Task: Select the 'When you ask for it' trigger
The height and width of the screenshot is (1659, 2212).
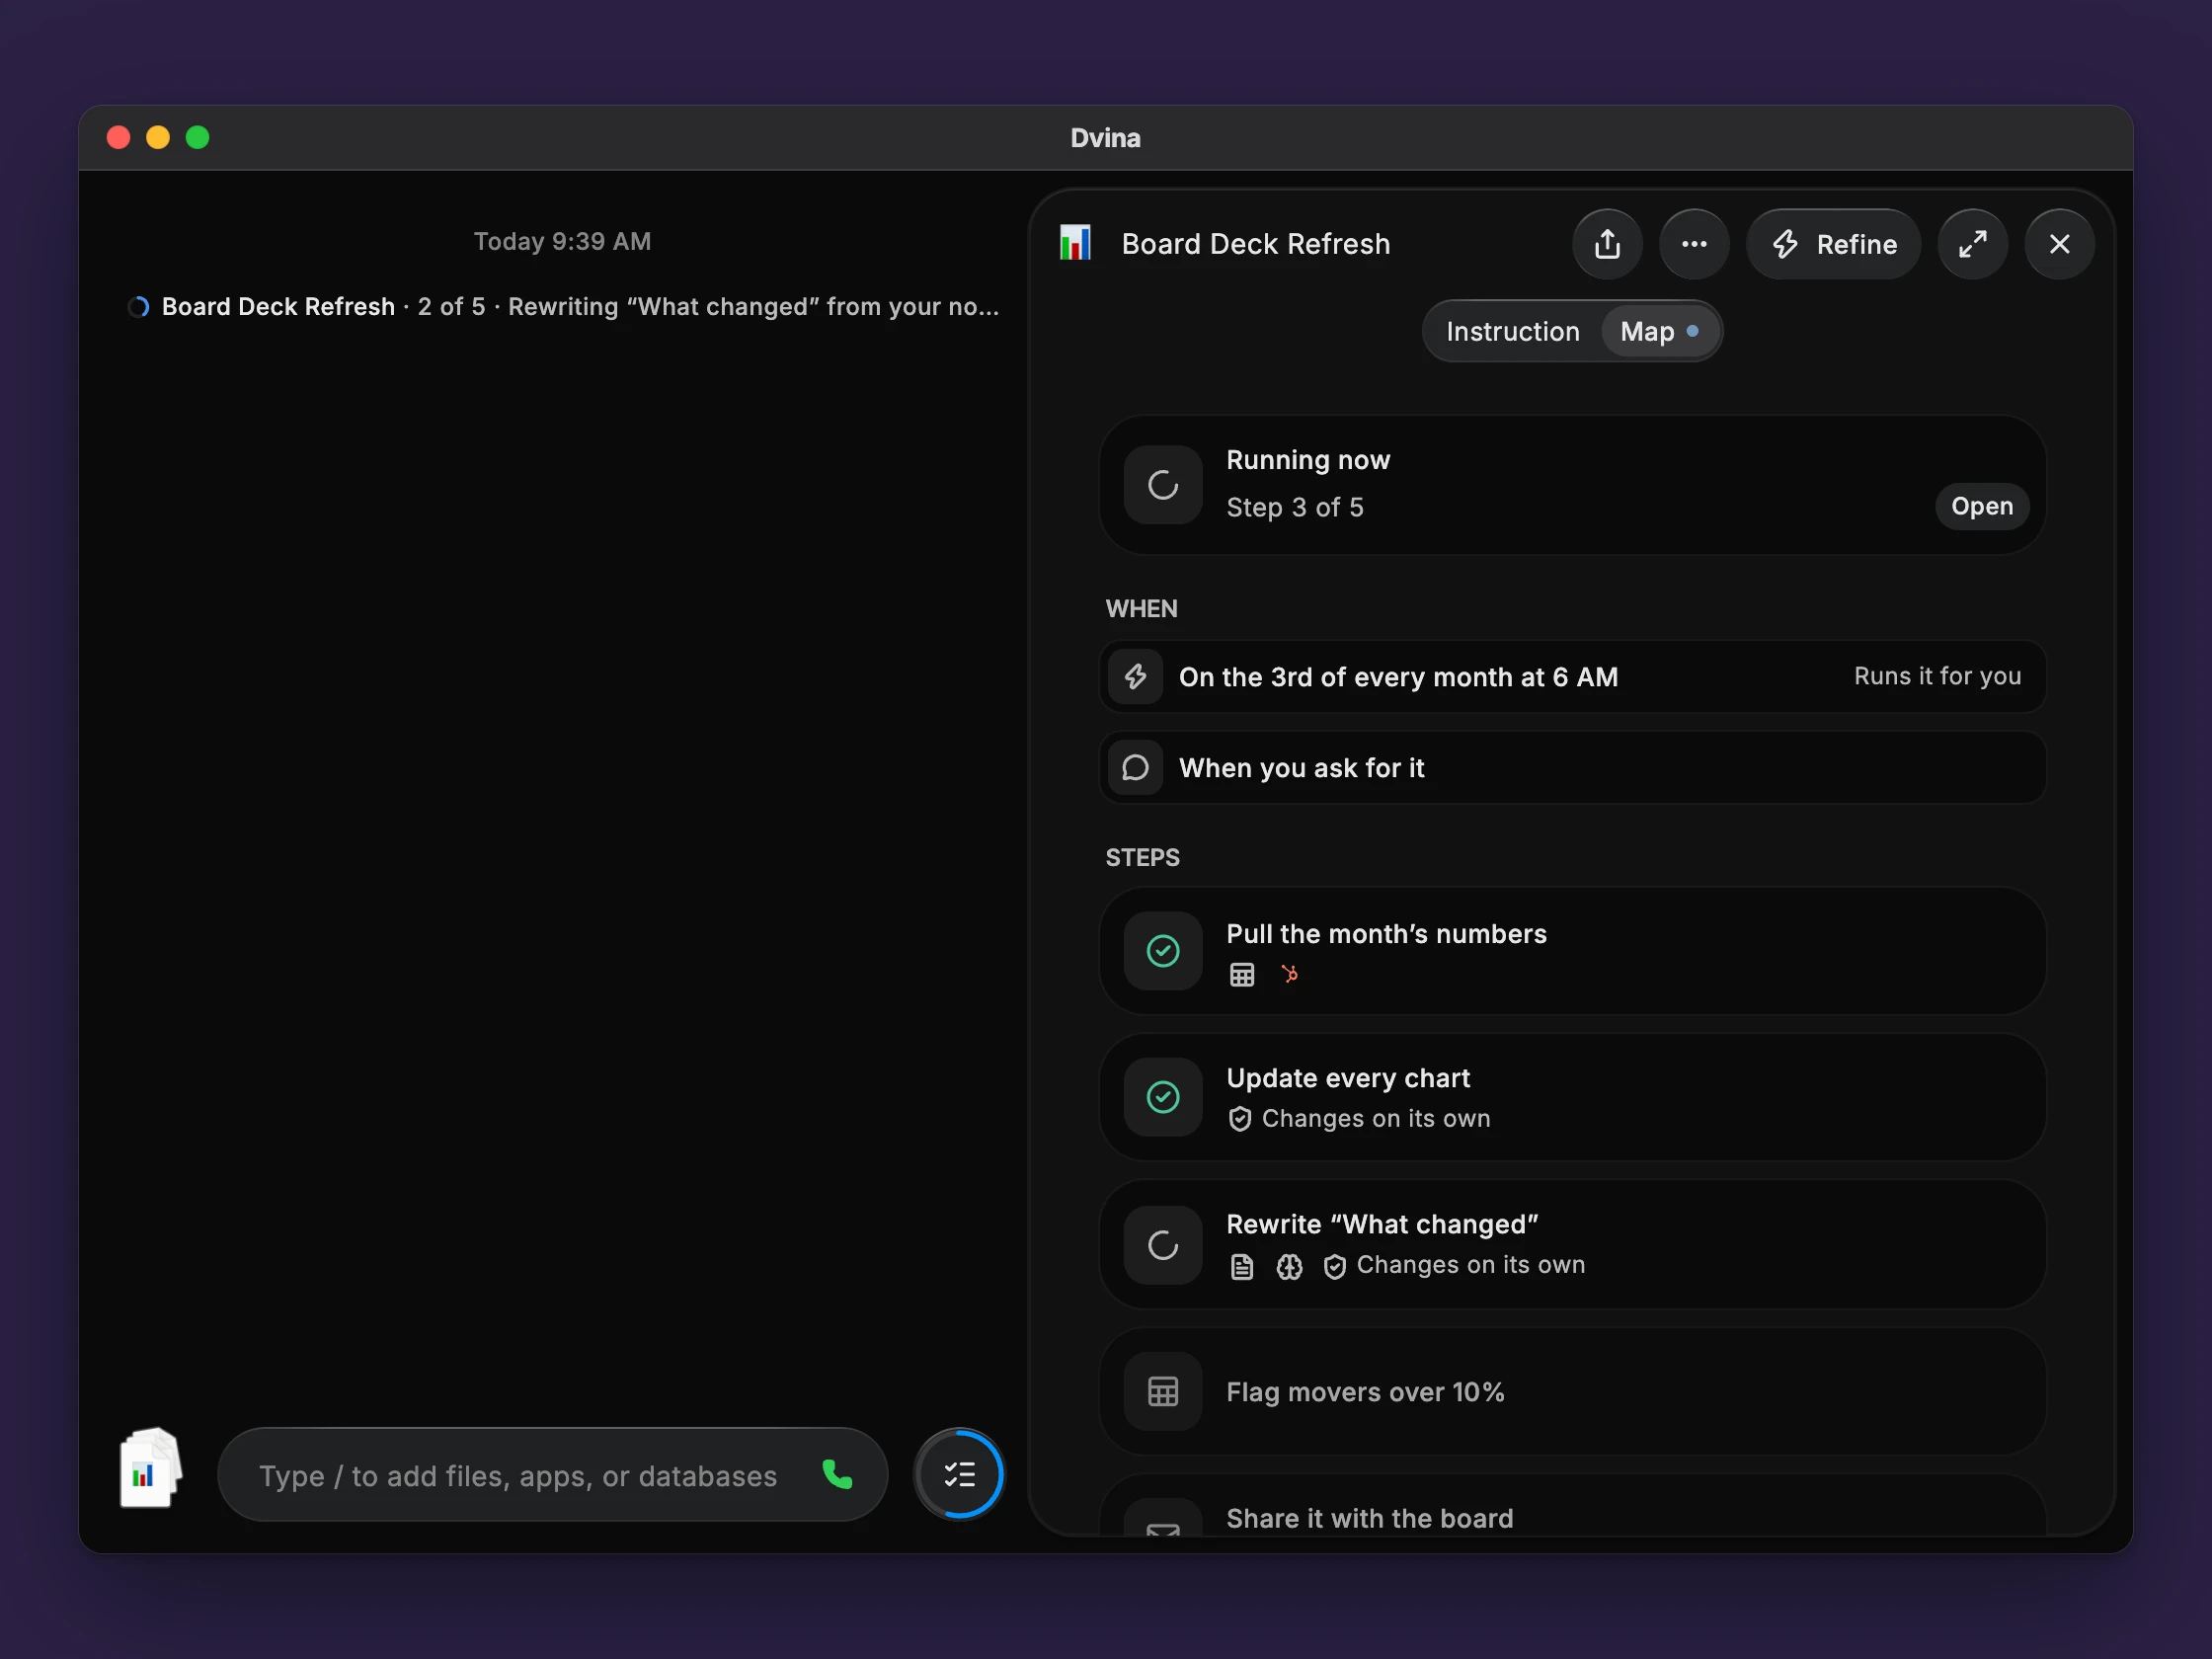Action: 1572,768
